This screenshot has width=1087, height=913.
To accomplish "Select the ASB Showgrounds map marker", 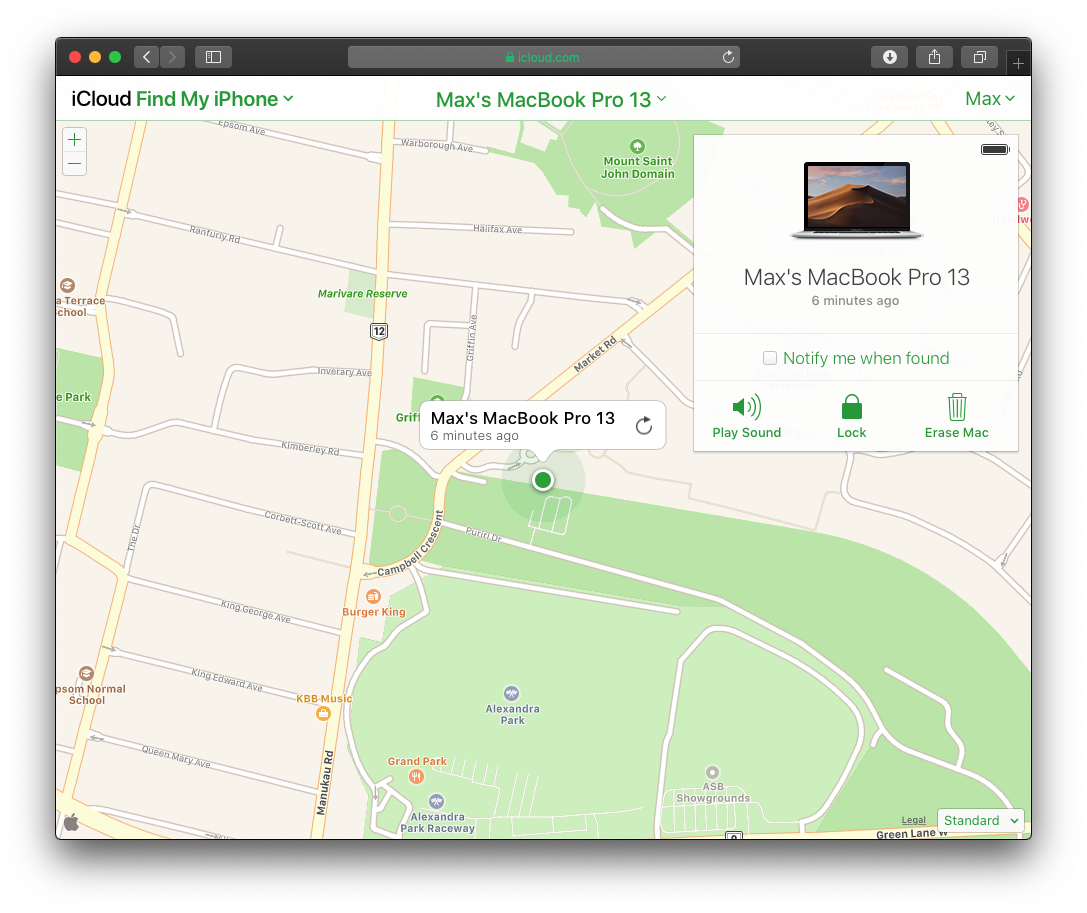I will 712,772.
